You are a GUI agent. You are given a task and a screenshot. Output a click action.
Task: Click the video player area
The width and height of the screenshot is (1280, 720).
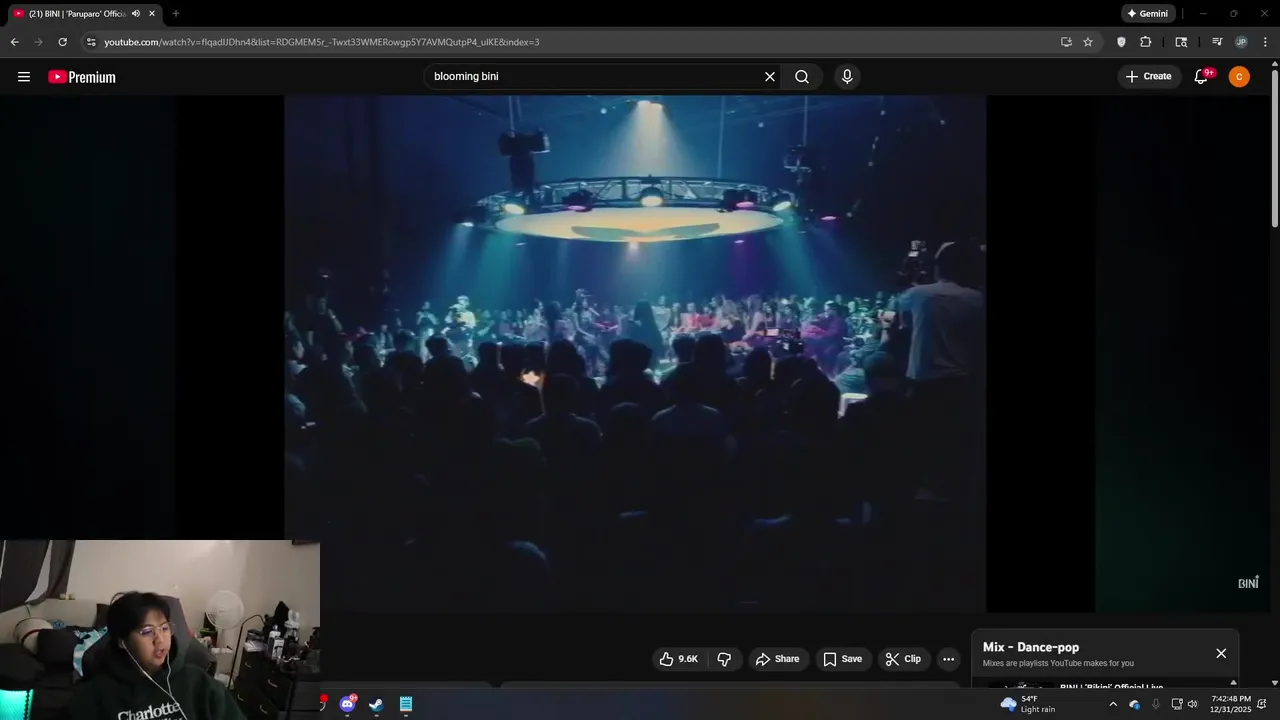pyautogui.click(x=635, y=353)
